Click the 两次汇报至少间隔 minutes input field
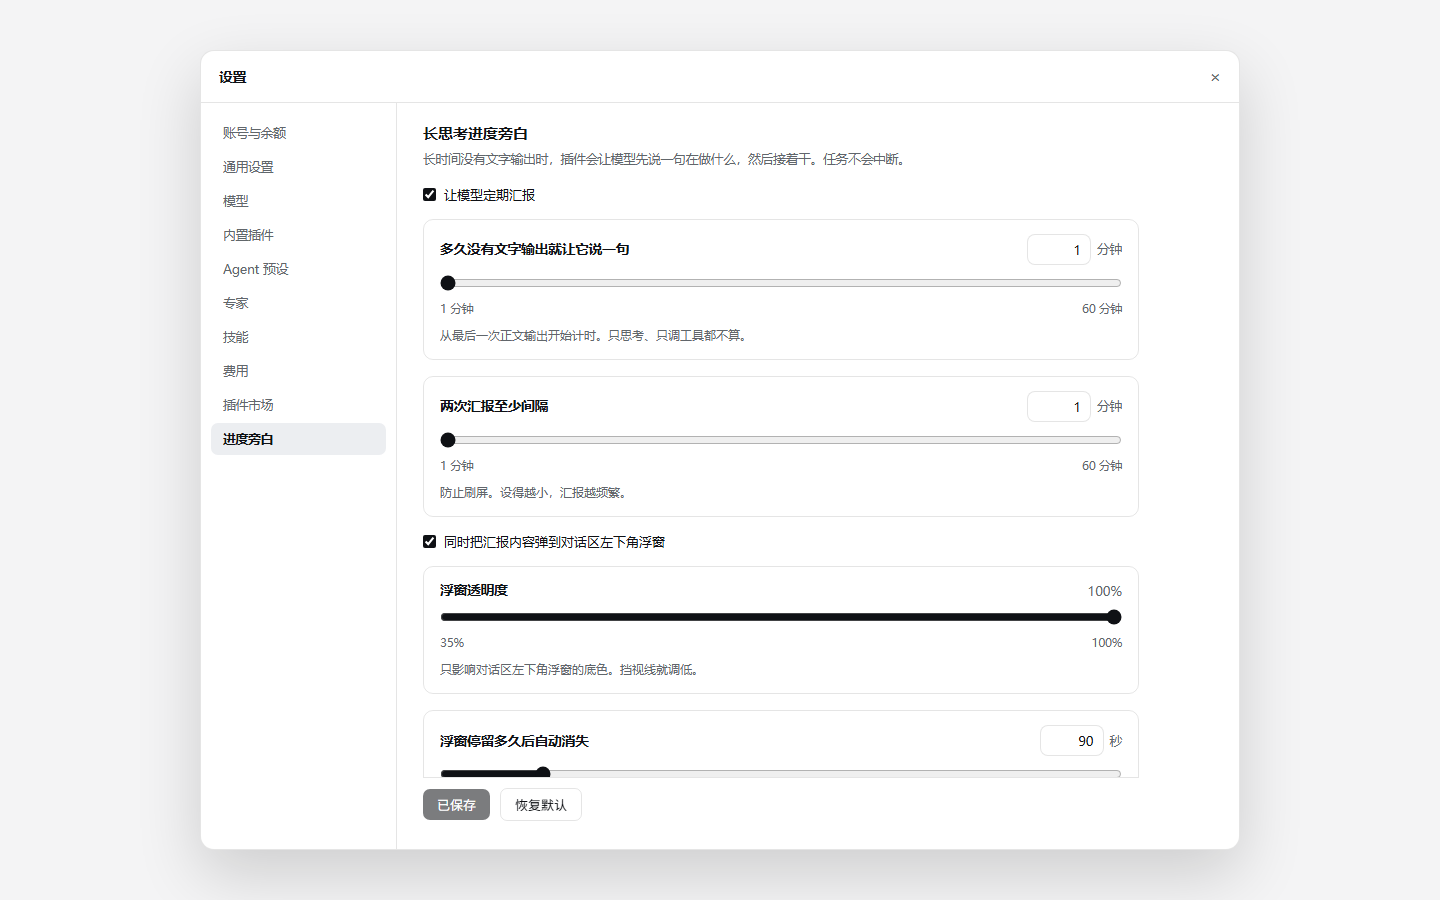This screenshot has width=1440, height=900. tap(1058, 407)
